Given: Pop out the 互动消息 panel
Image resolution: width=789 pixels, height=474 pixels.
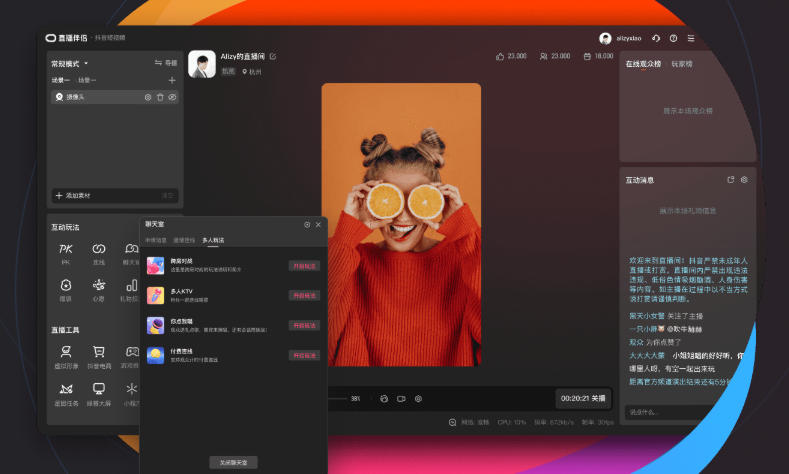Looking at the screenshot, I should [731, 180].
